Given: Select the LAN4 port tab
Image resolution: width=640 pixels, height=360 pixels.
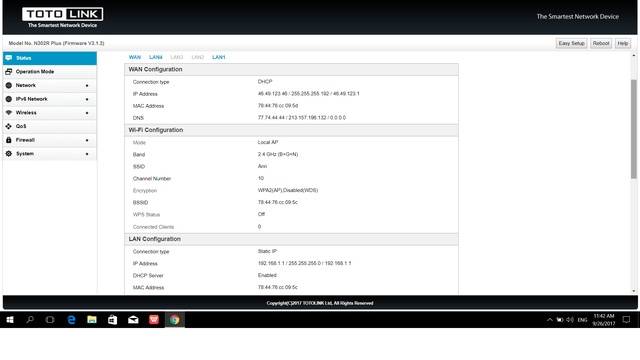Looking at the screenshot, I should 156,57.
